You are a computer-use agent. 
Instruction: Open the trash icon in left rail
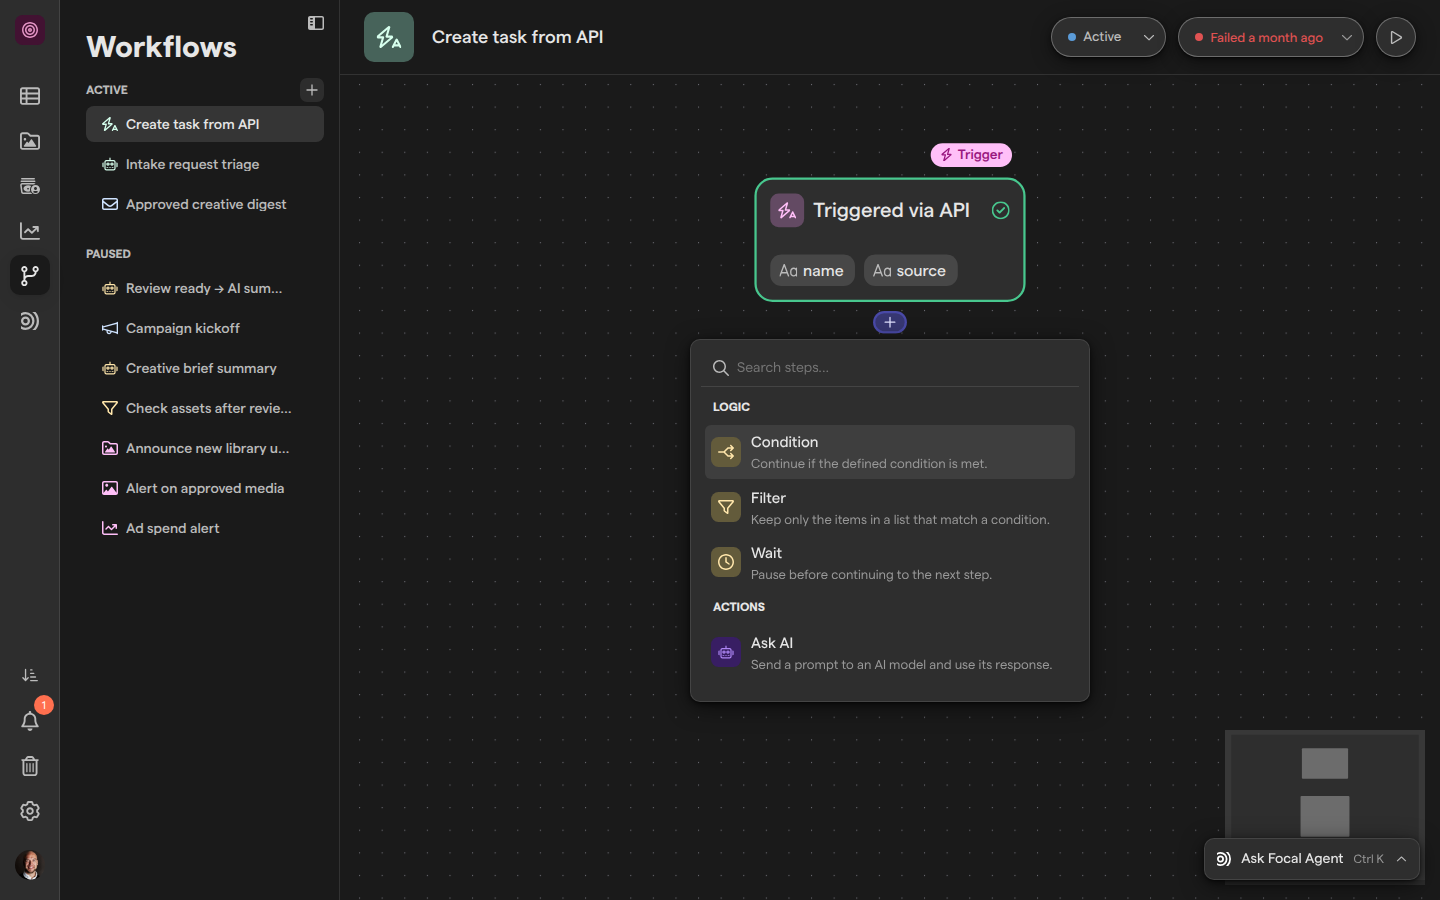point(30,766)
